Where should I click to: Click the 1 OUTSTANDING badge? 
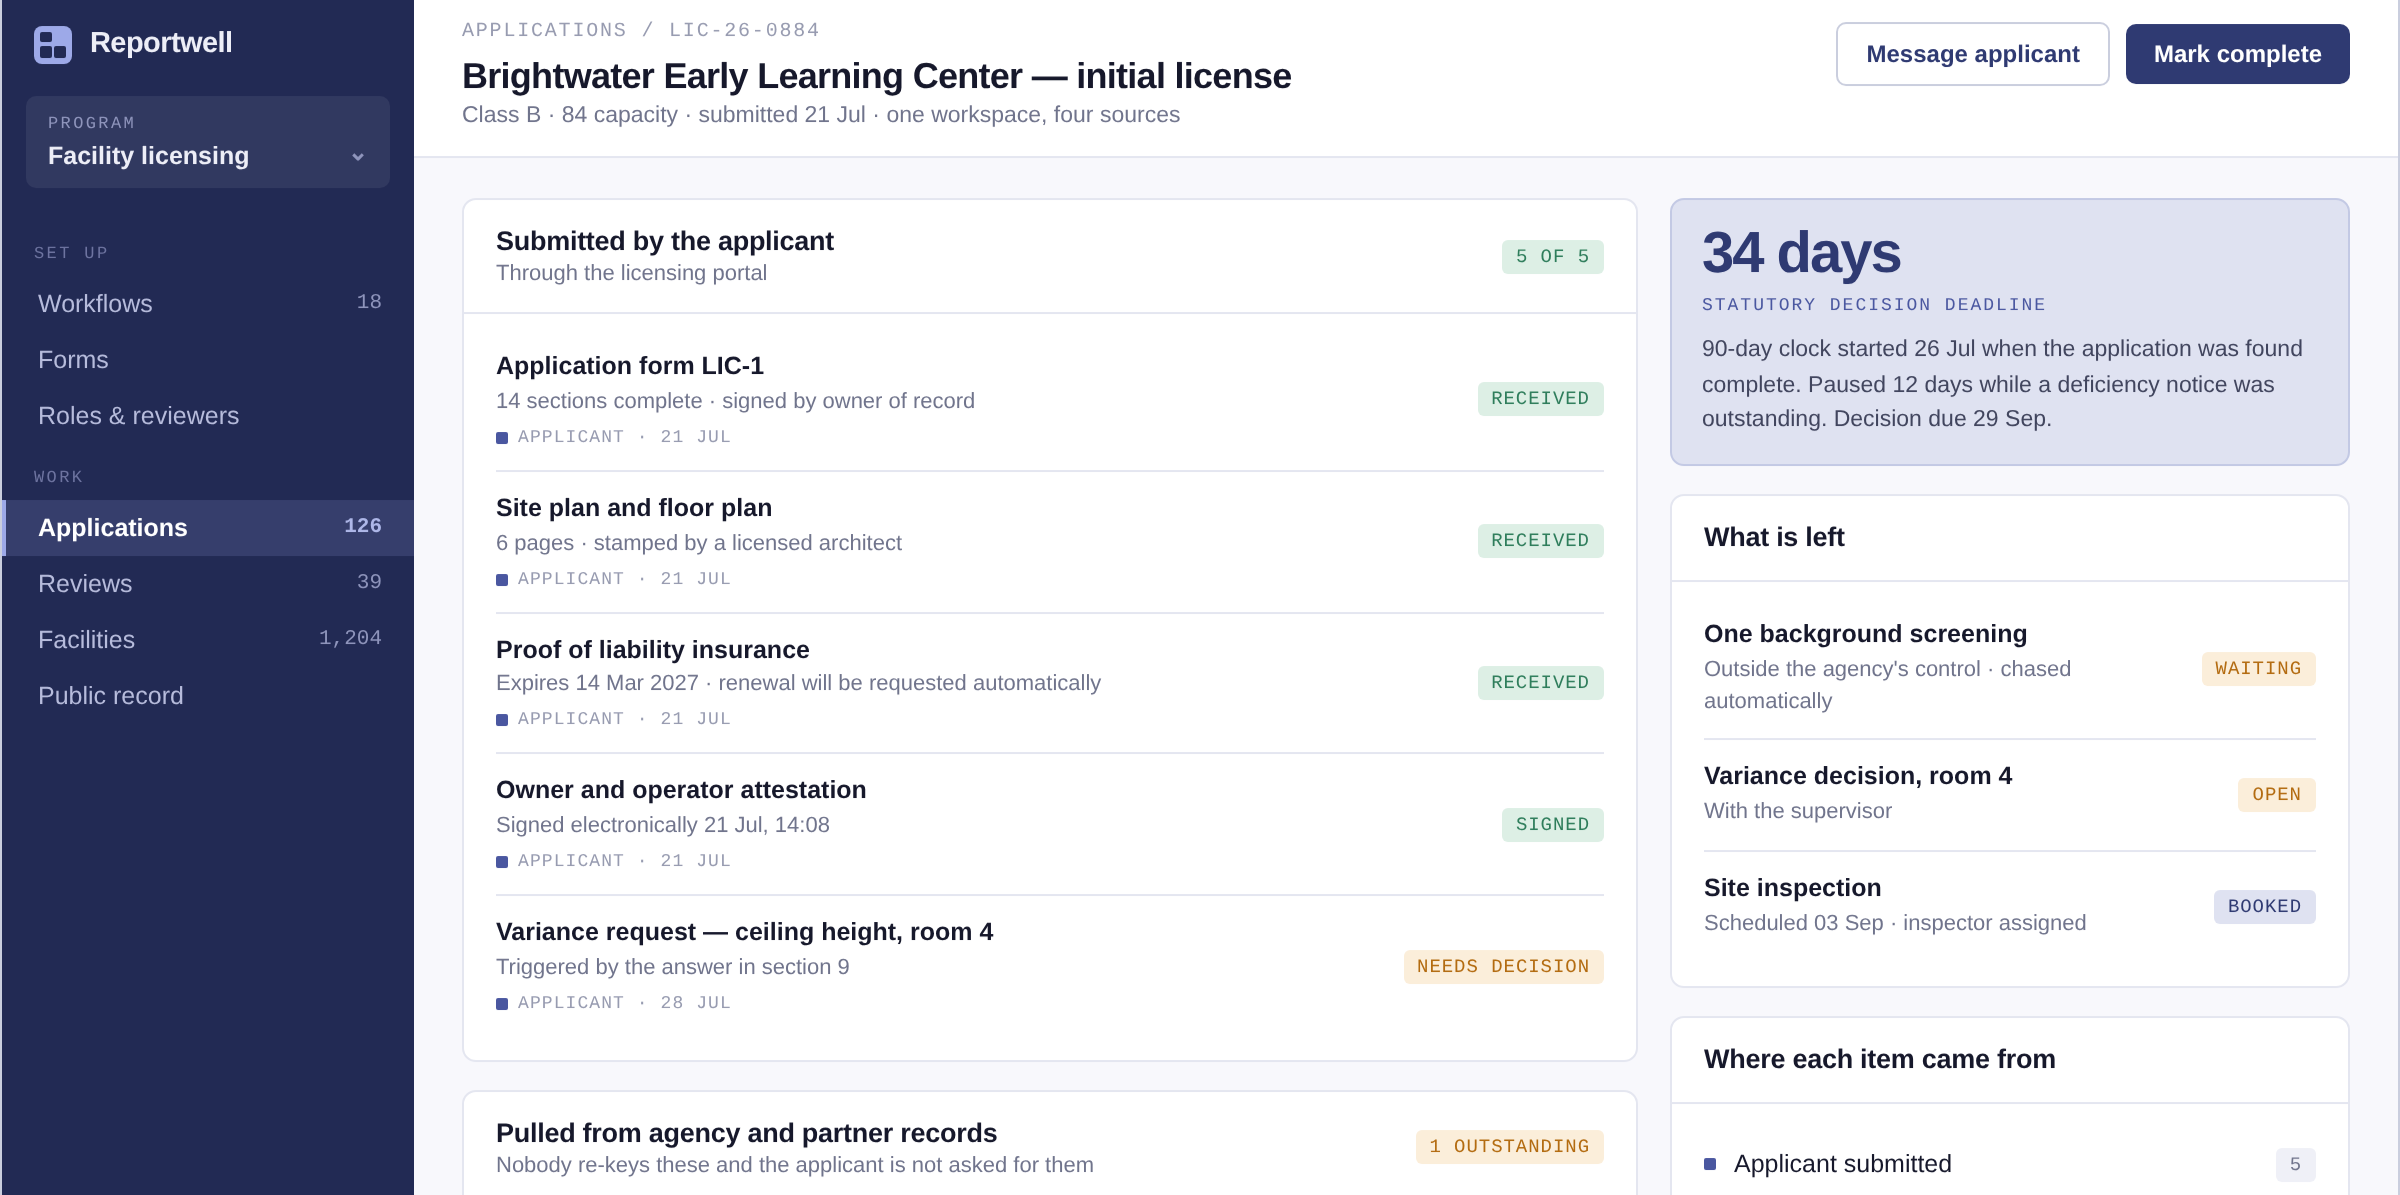[1509, 1146]
